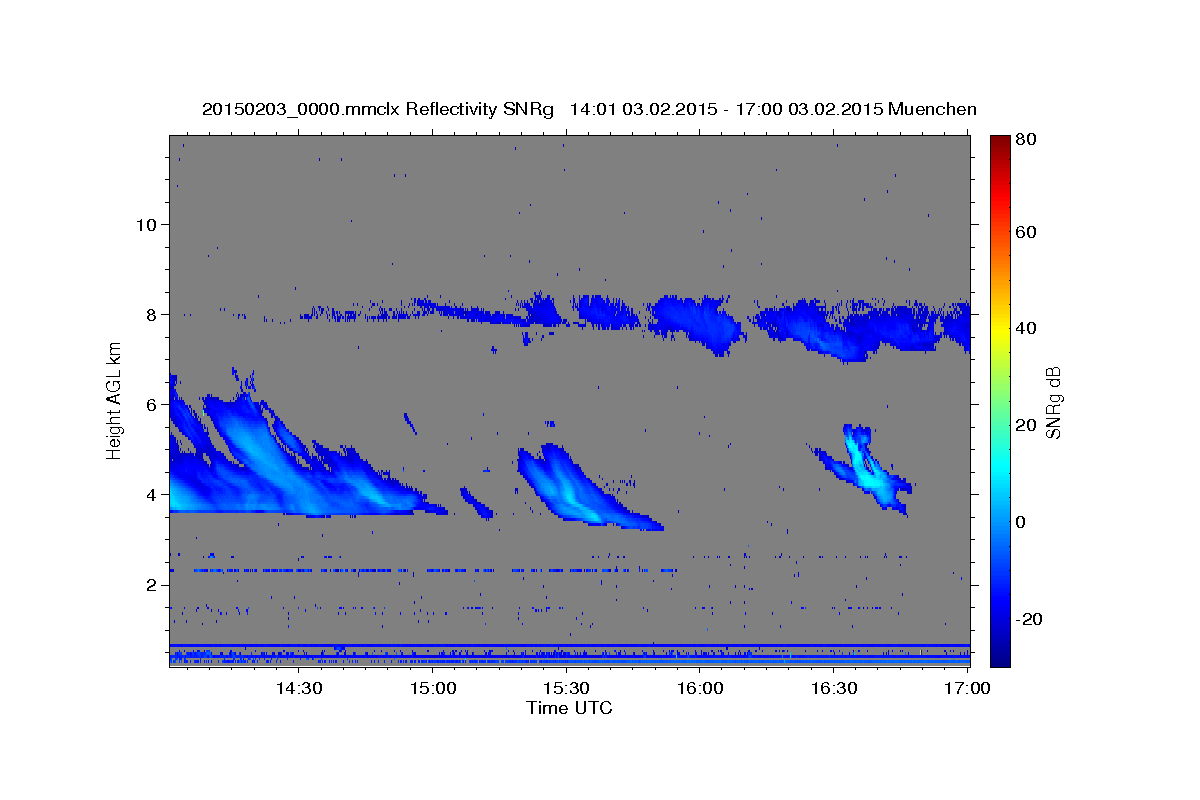
Task: Click the height tick label 10
Action: (146, 224)
